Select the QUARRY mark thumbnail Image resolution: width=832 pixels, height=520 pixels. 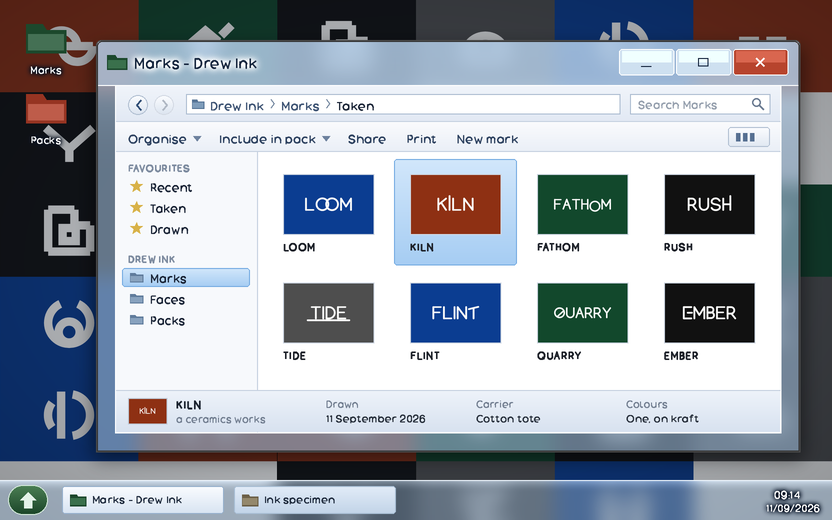[582, 313]
